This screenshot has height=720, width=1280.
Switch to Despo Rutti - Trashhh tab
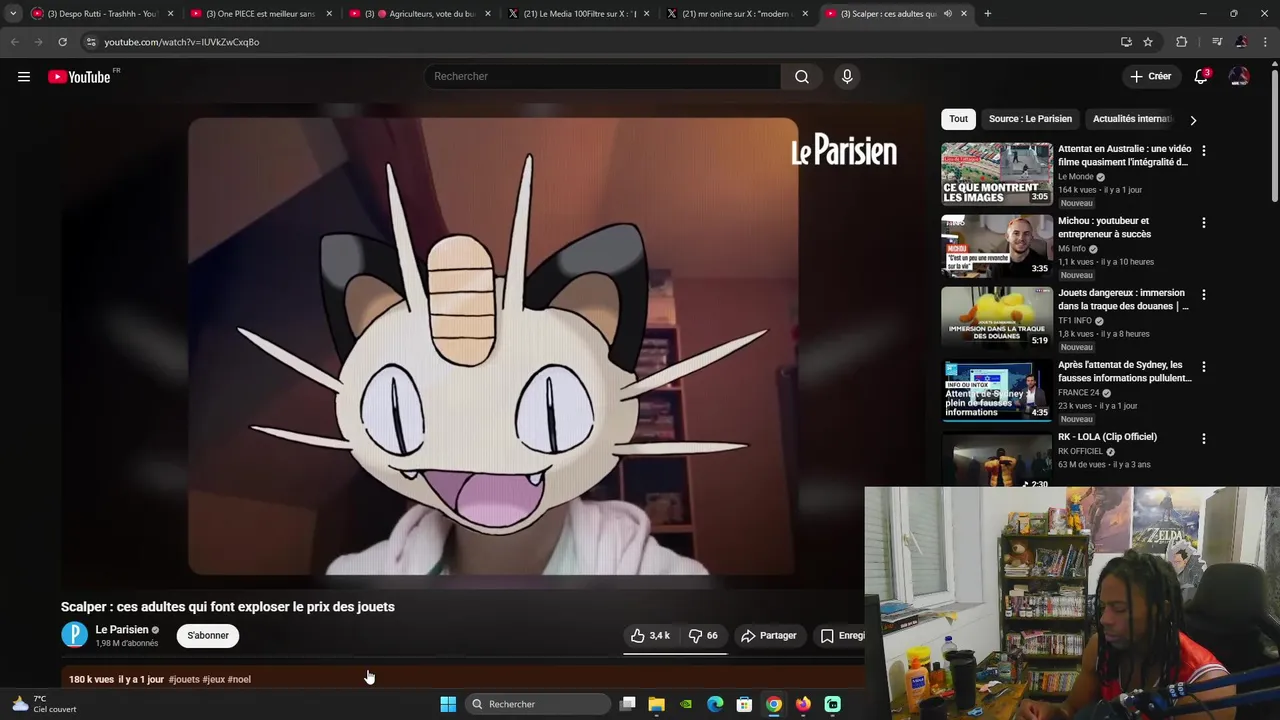tap(103, 14)
